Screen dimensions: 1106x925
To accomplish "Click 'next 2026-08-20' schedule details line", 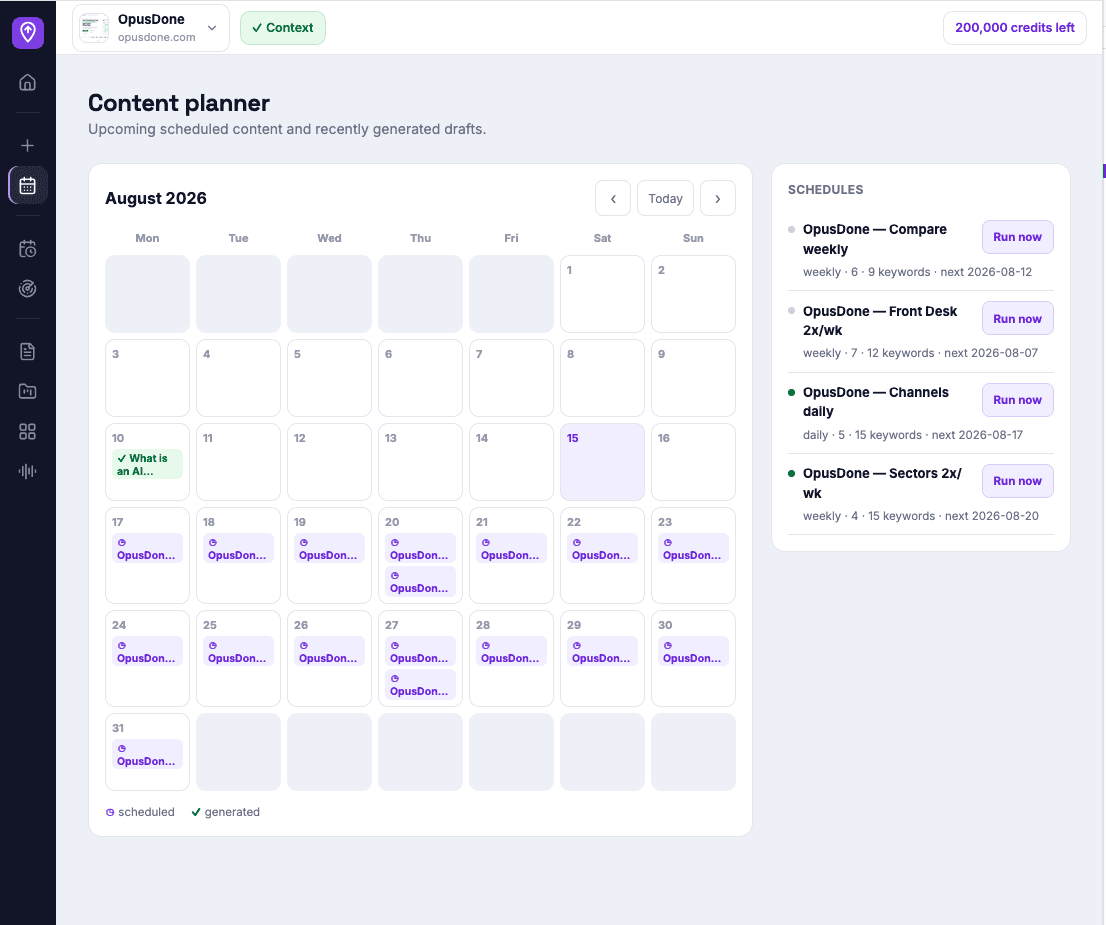I will click(920, 516).
